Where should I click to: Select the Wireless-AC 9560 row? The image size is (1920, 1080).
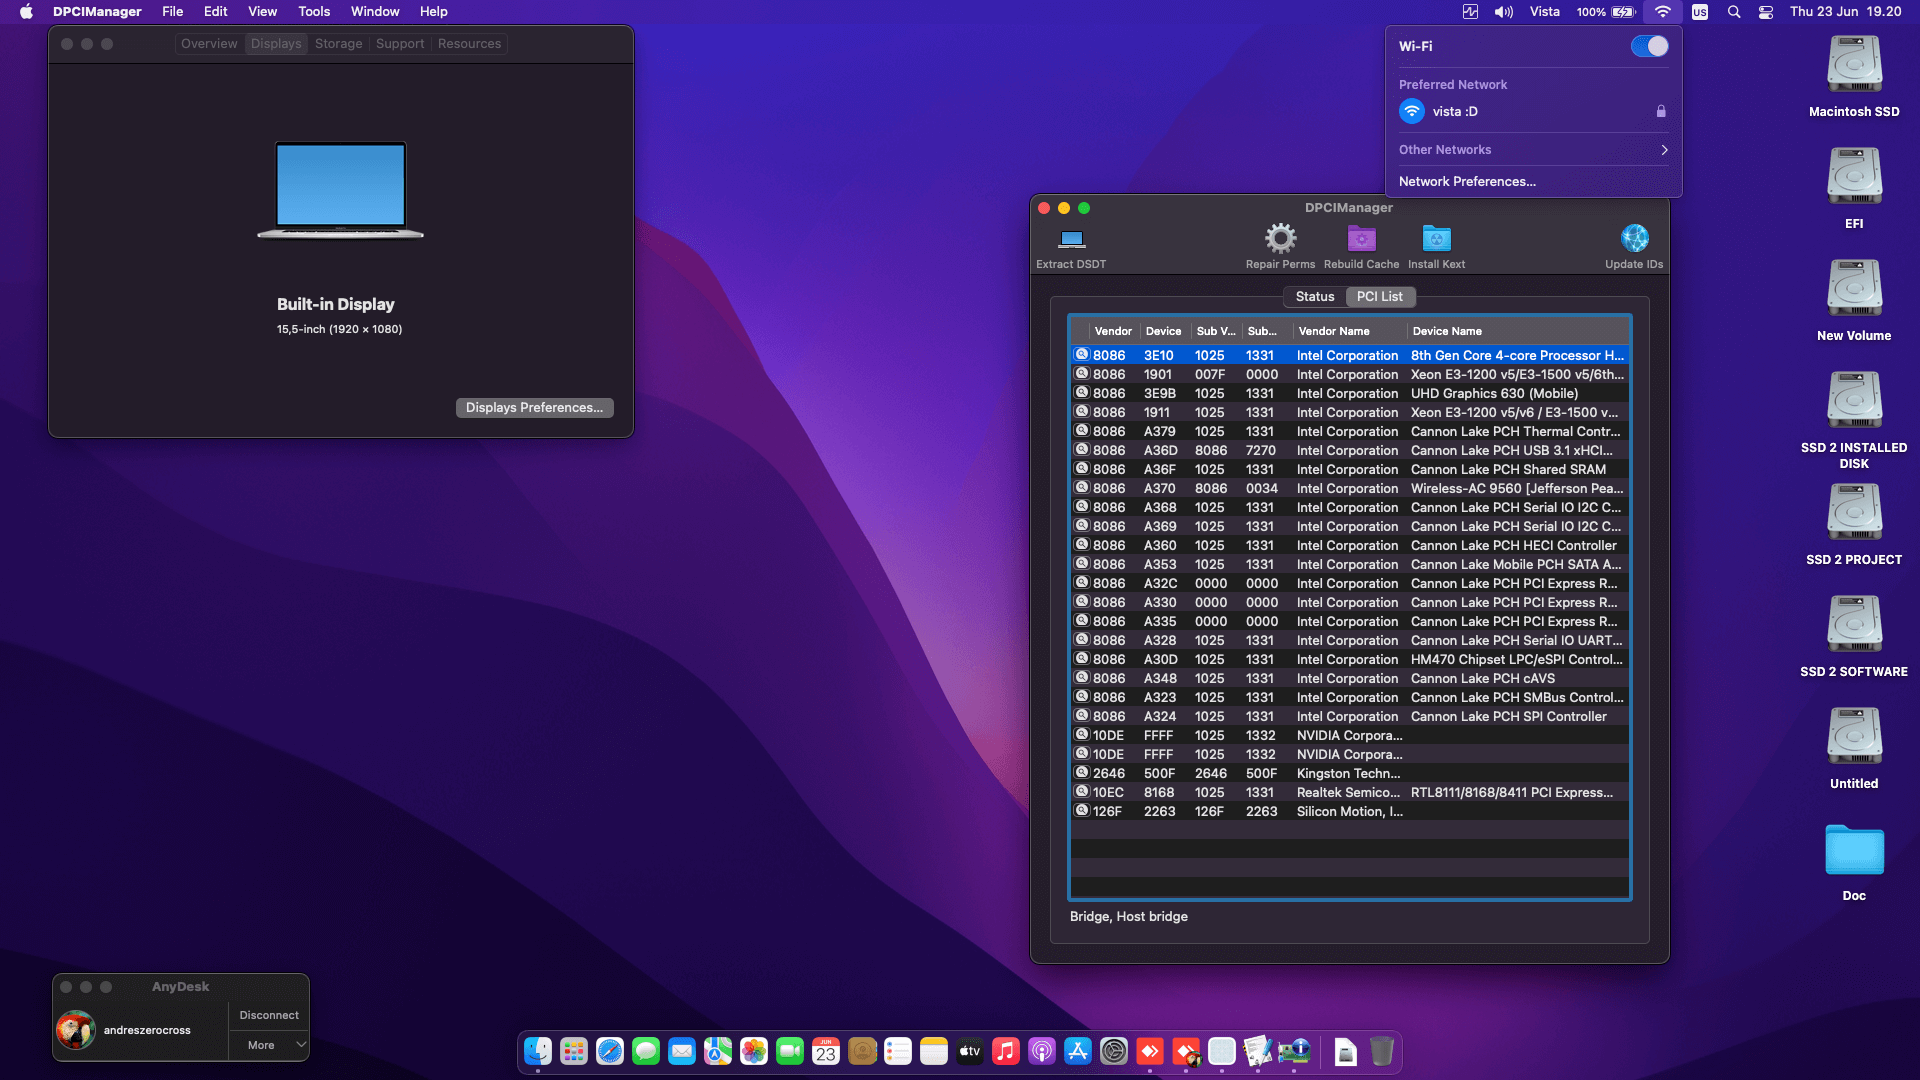(x=1350, y=488)
